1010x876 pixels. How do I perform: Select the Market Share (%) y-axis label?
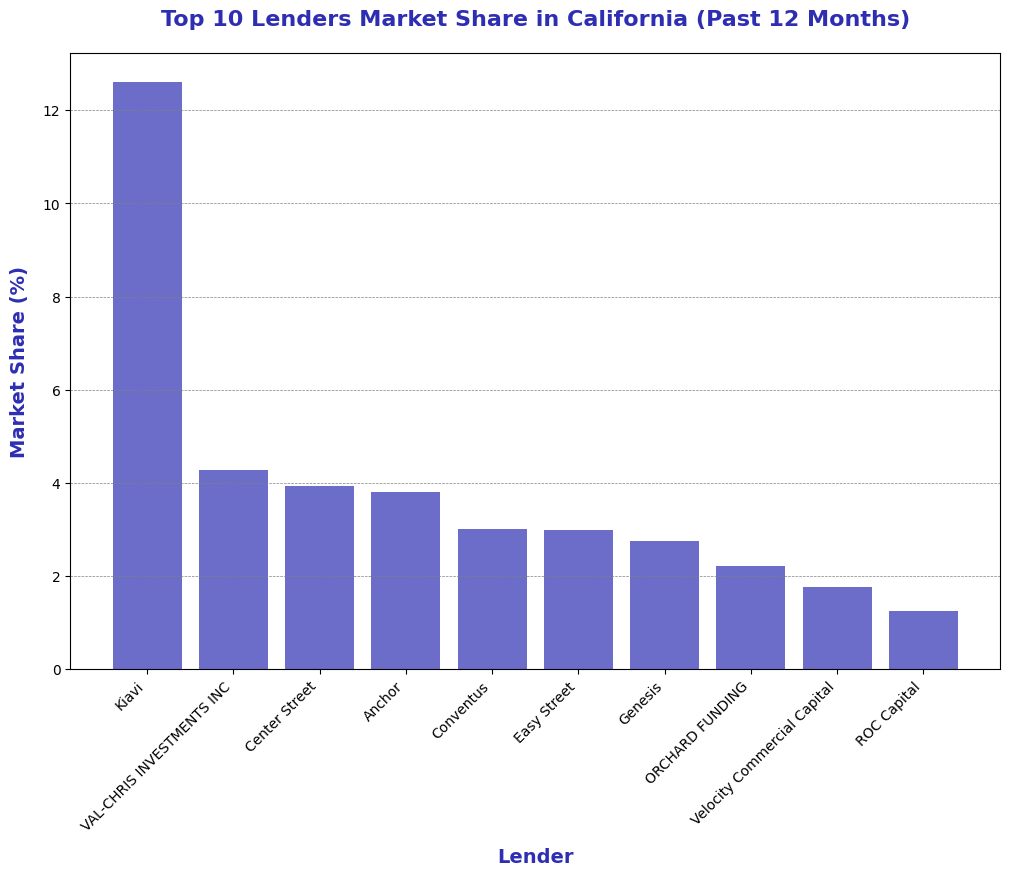17,363
